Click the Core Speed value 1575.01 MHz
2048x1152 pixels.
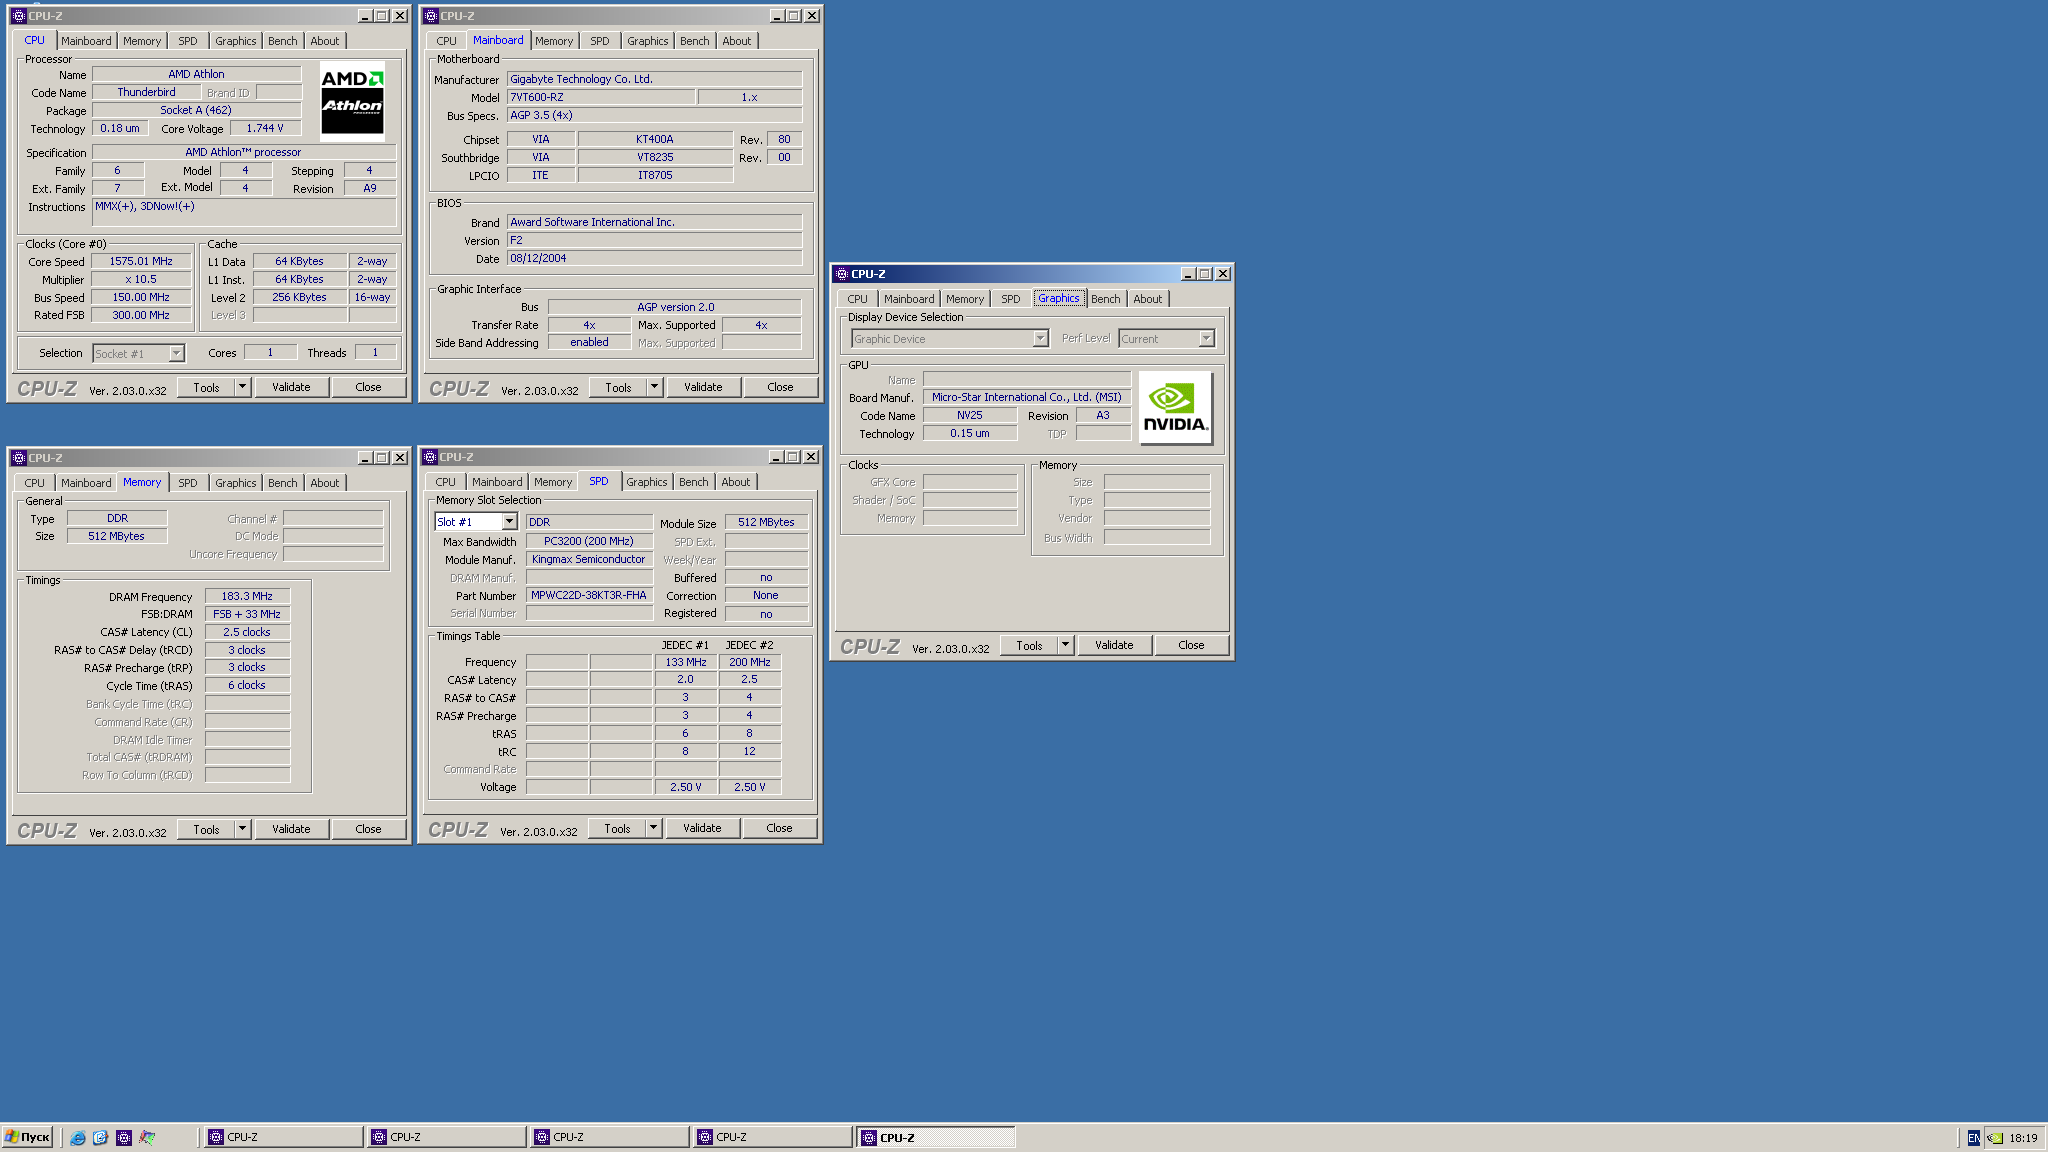(141, 261)
